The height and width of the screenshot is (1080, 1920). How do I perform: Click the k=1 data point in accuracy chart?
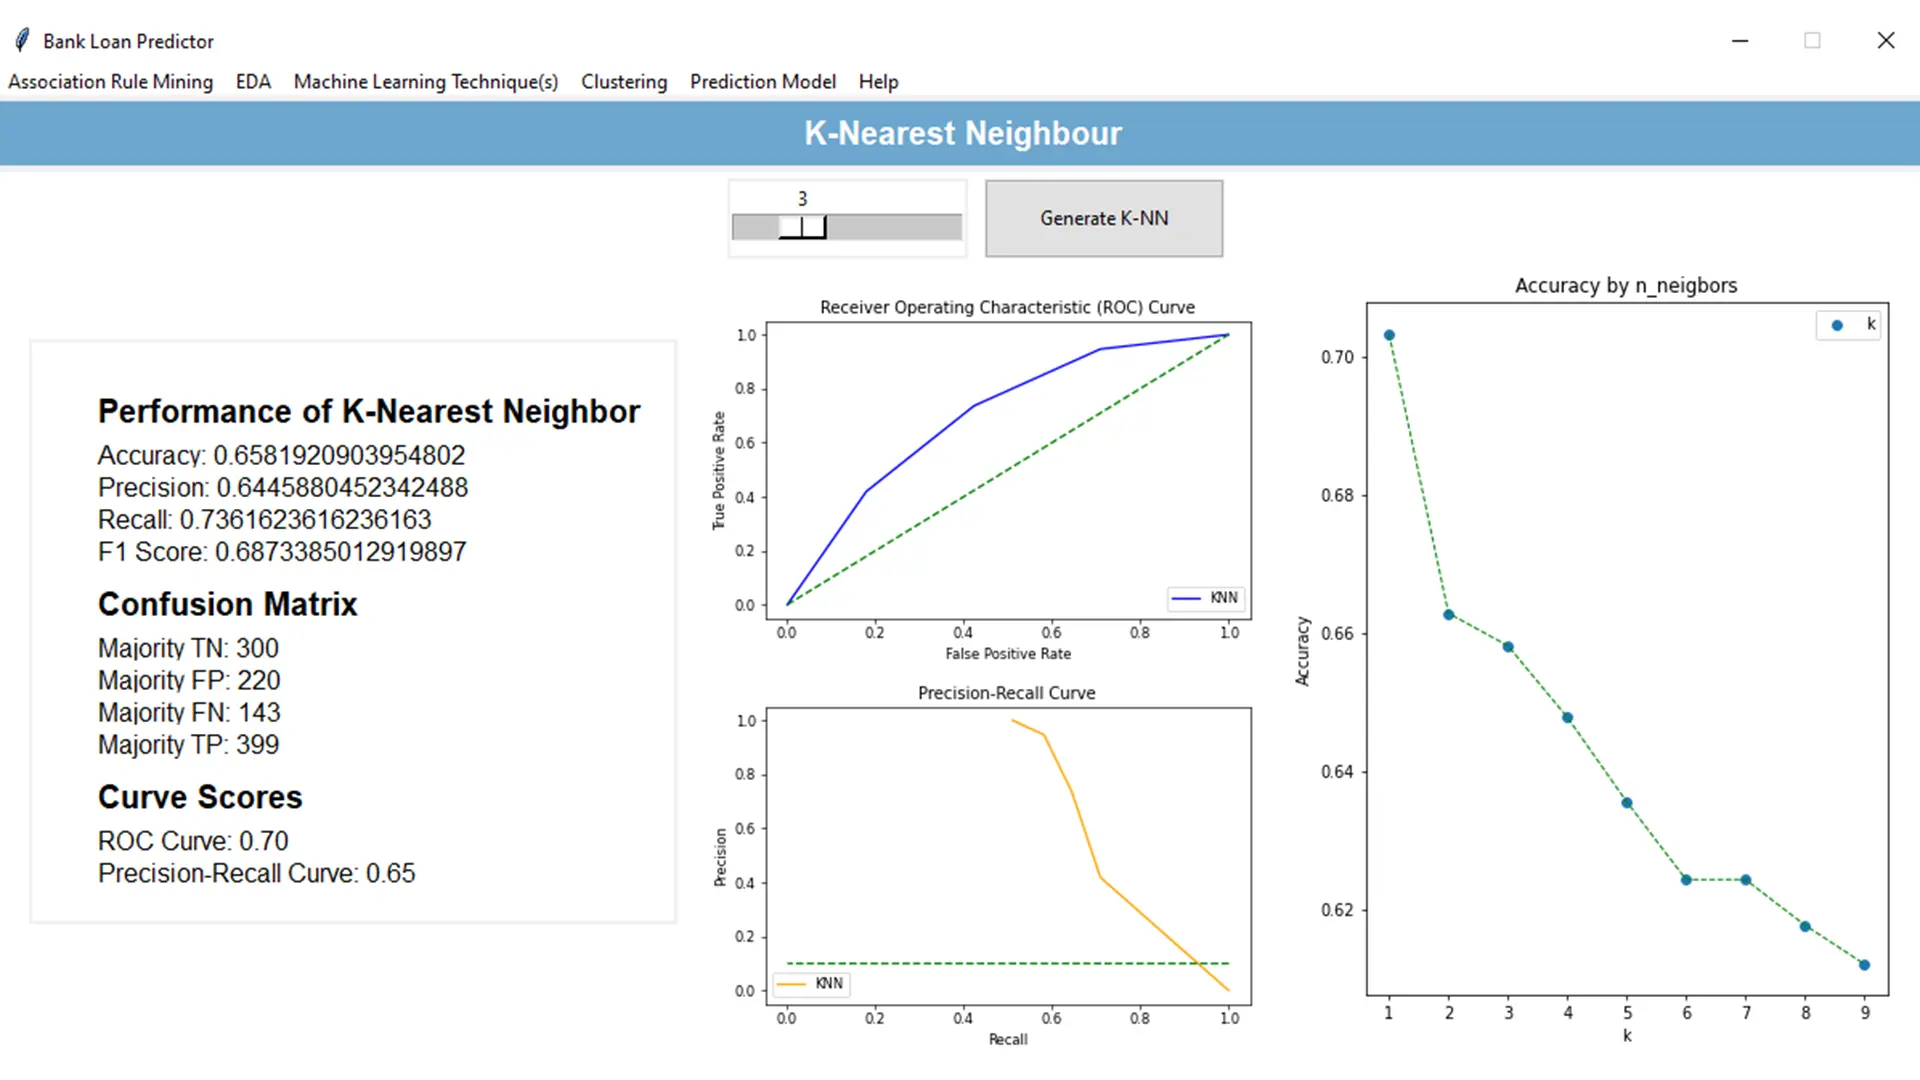coord(1389,336)
